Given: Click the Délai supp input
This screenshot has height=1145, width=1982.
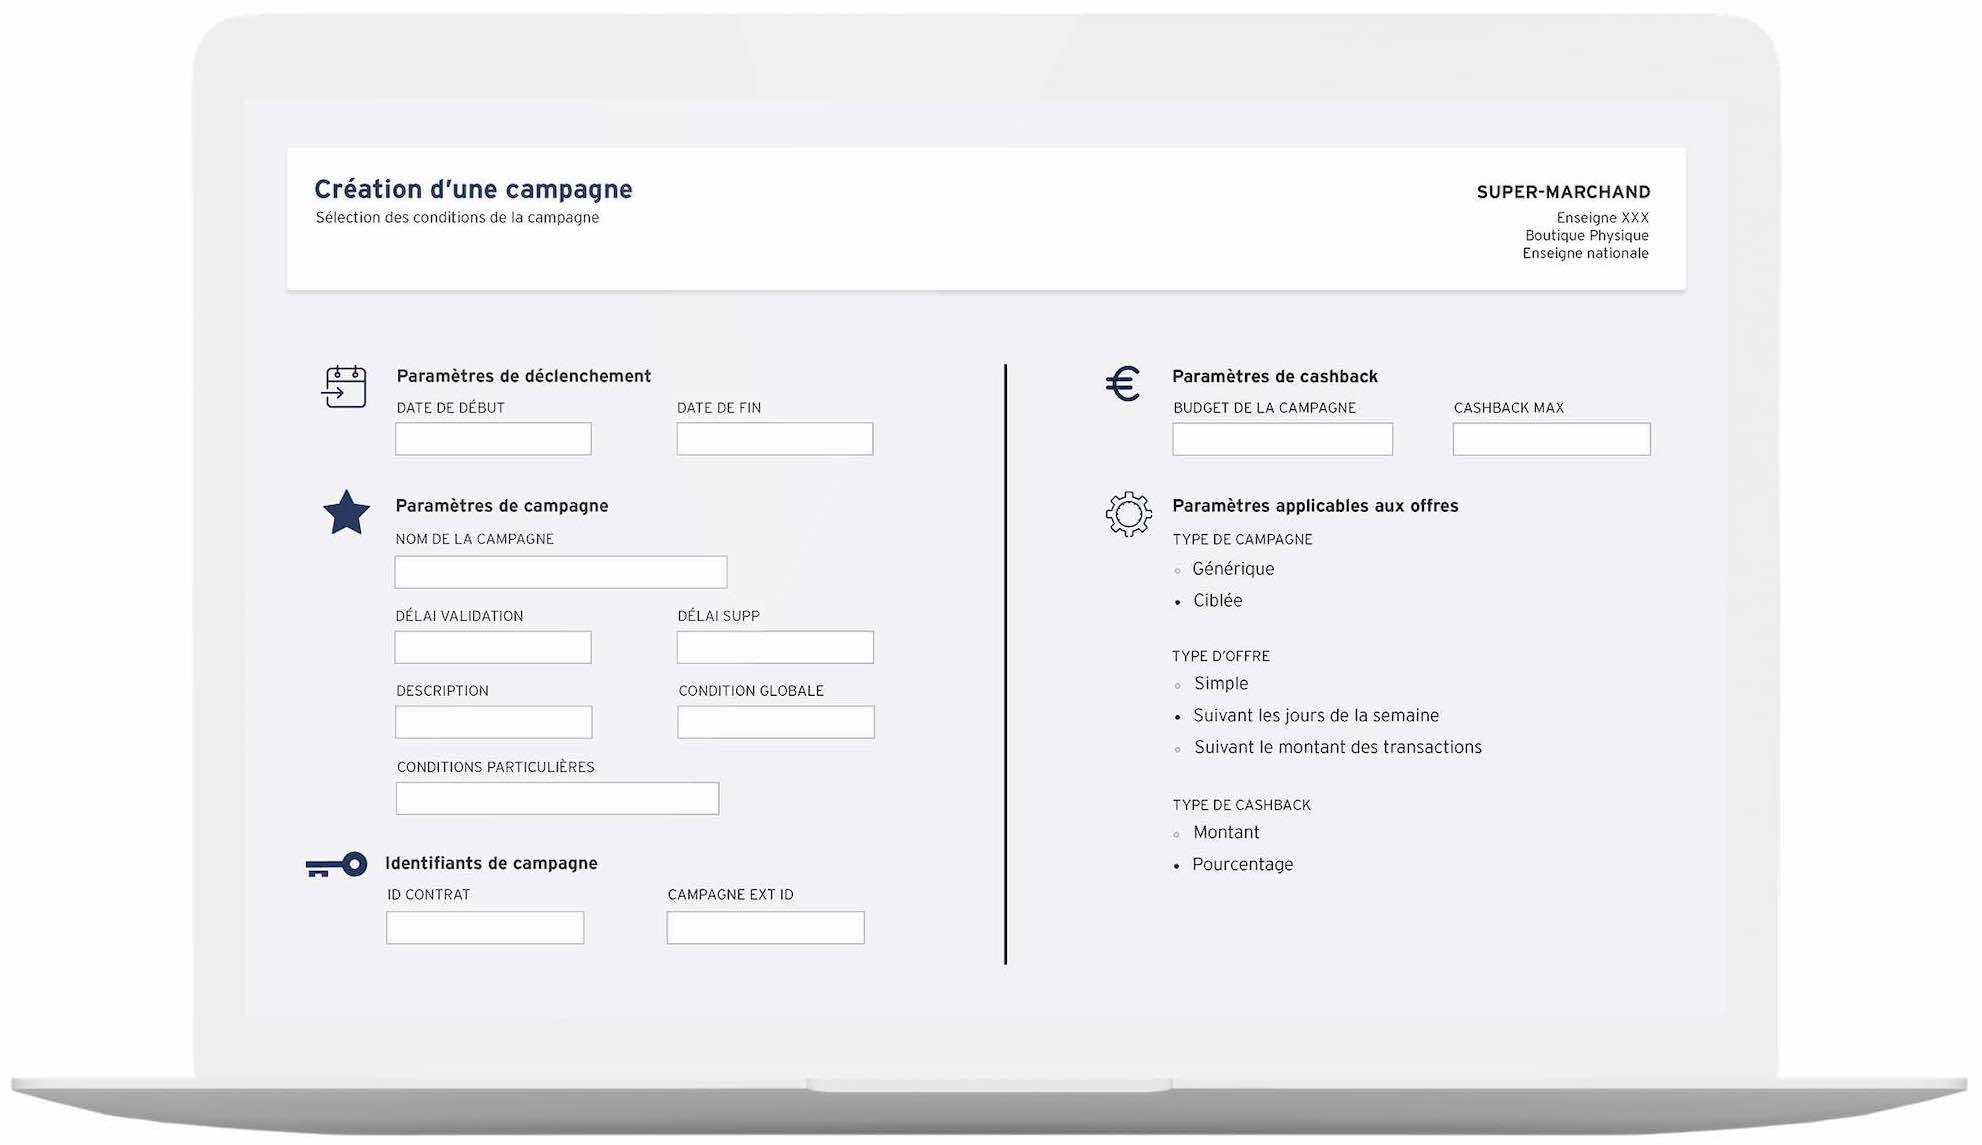Looking at the screenshot, I should point(775,647).
